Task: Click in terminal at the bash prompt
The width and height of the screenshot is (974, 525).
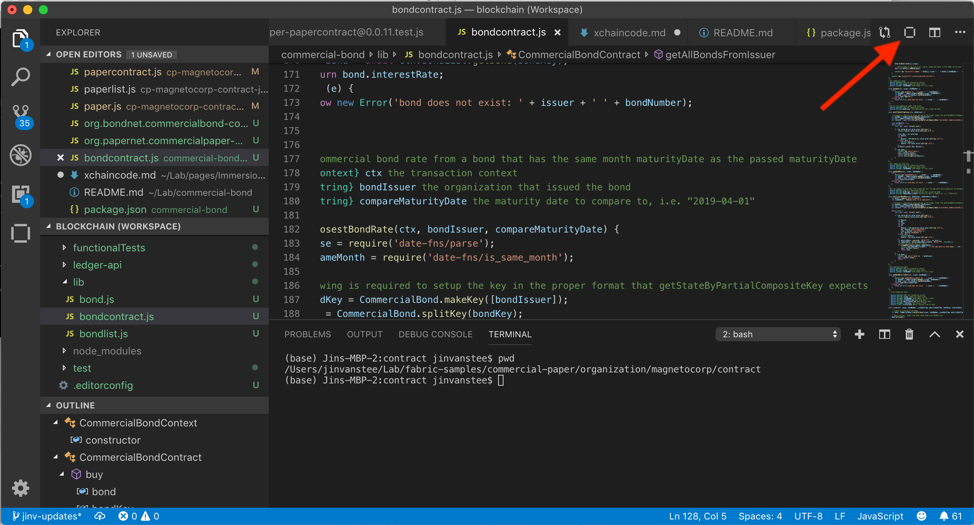Action: coord(501,380)
